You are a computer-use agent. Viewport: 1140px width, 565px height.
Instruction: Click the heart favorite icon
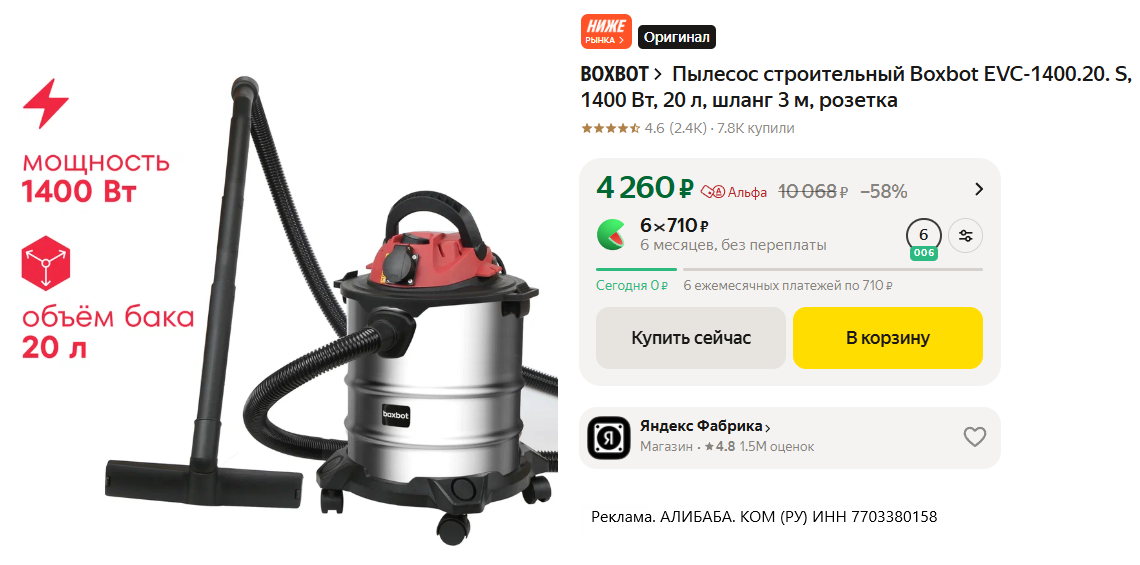(x=974, y=437)
